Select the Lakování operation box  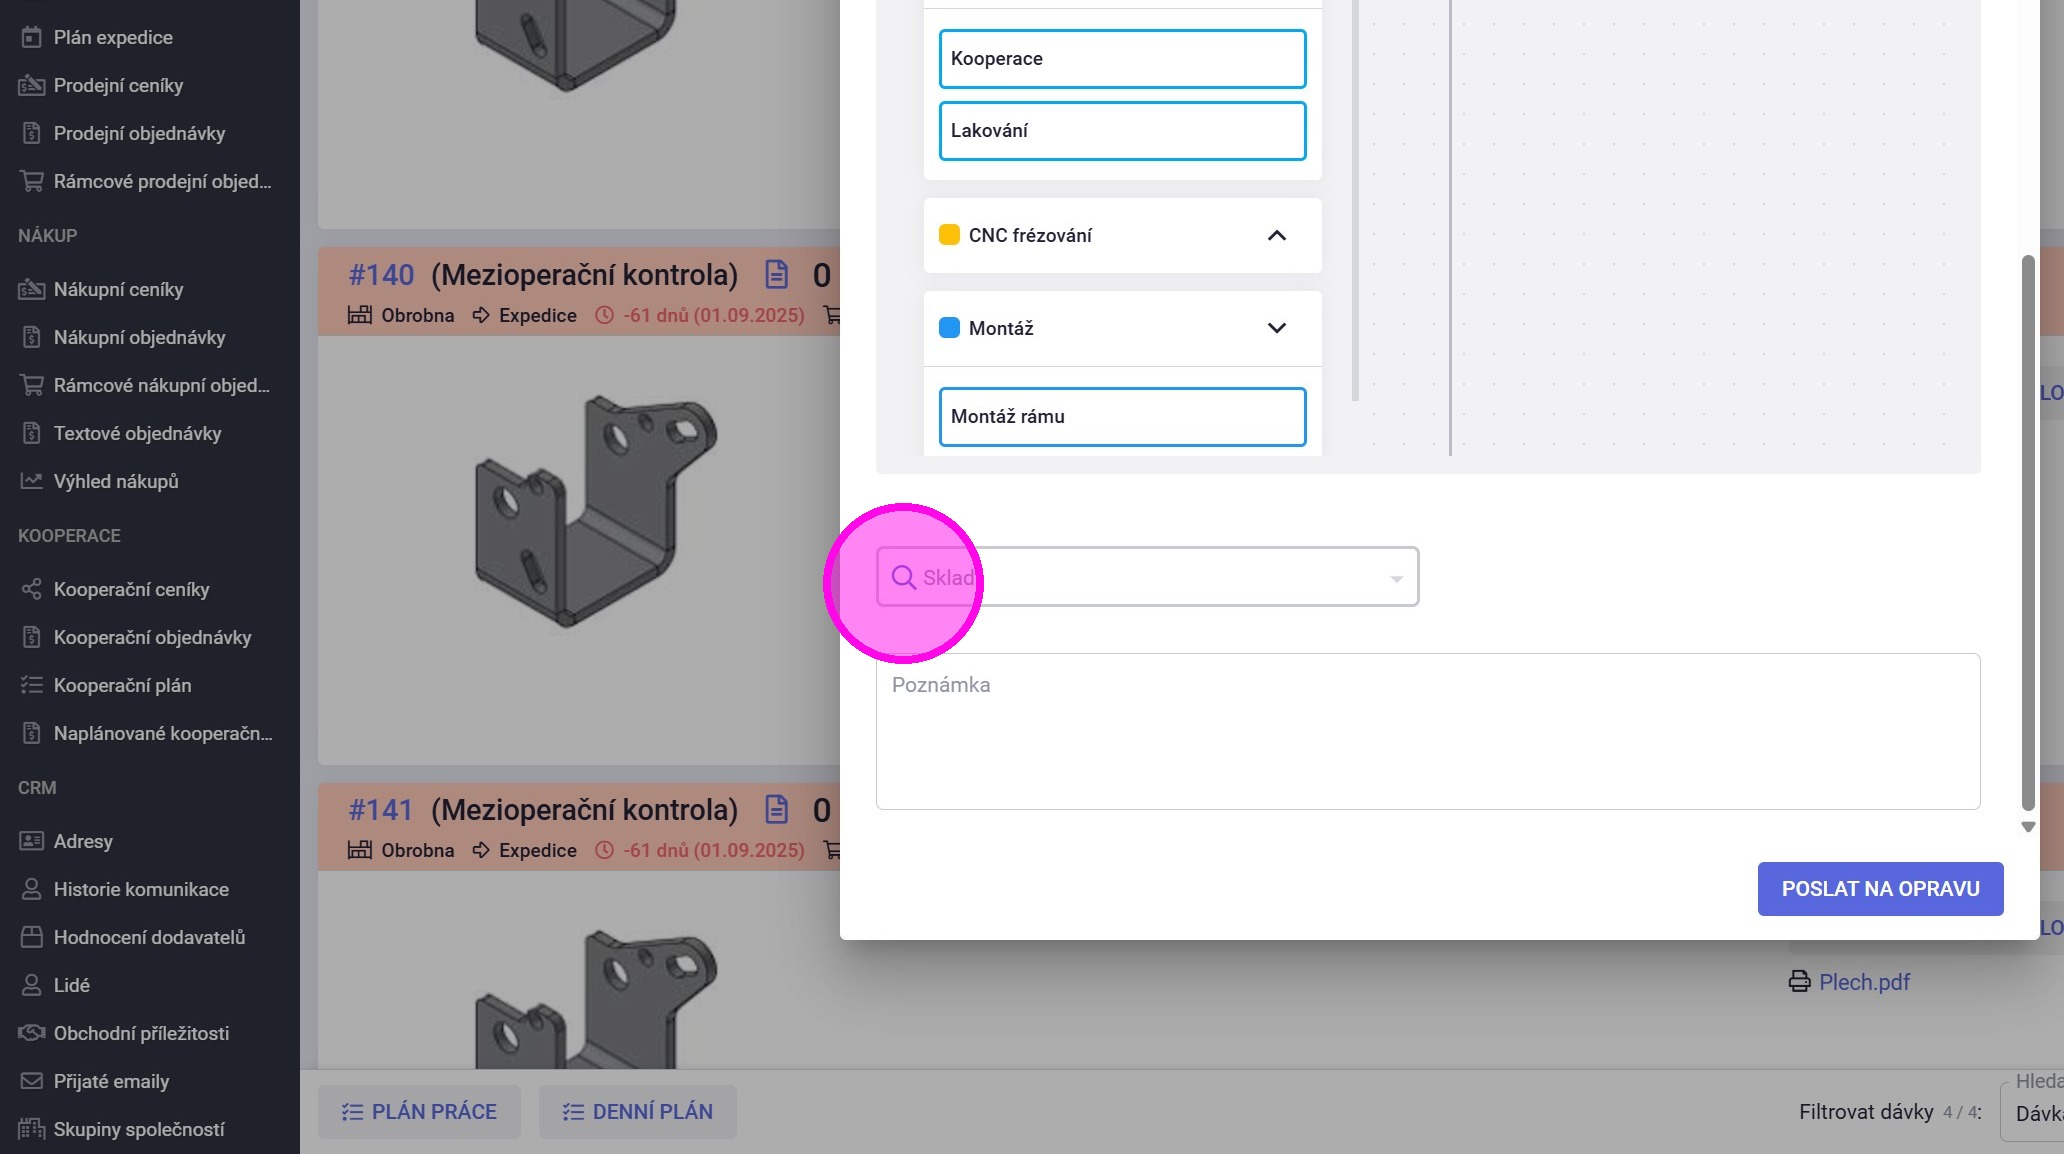pos(1122,130)
